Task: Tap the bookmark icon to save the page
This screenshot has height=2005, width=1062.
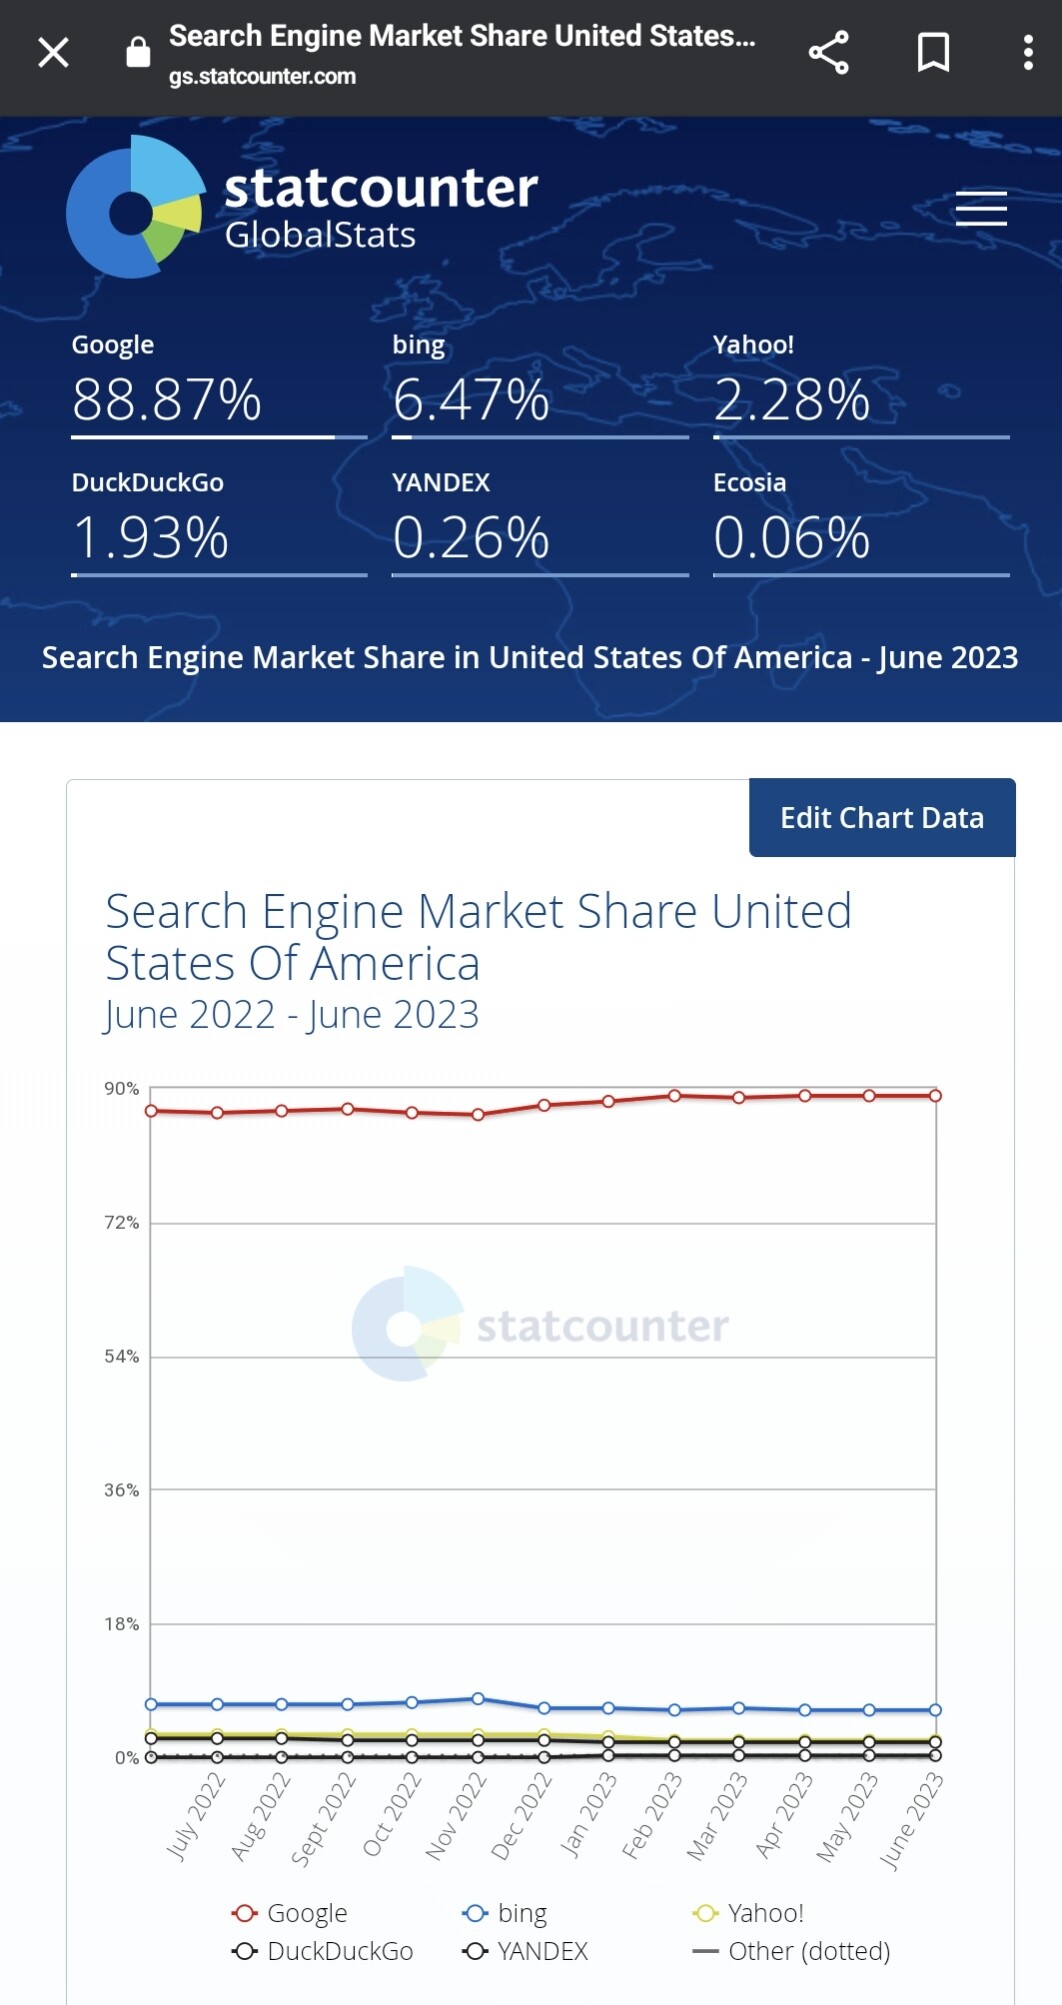Action: coord(931,52)
